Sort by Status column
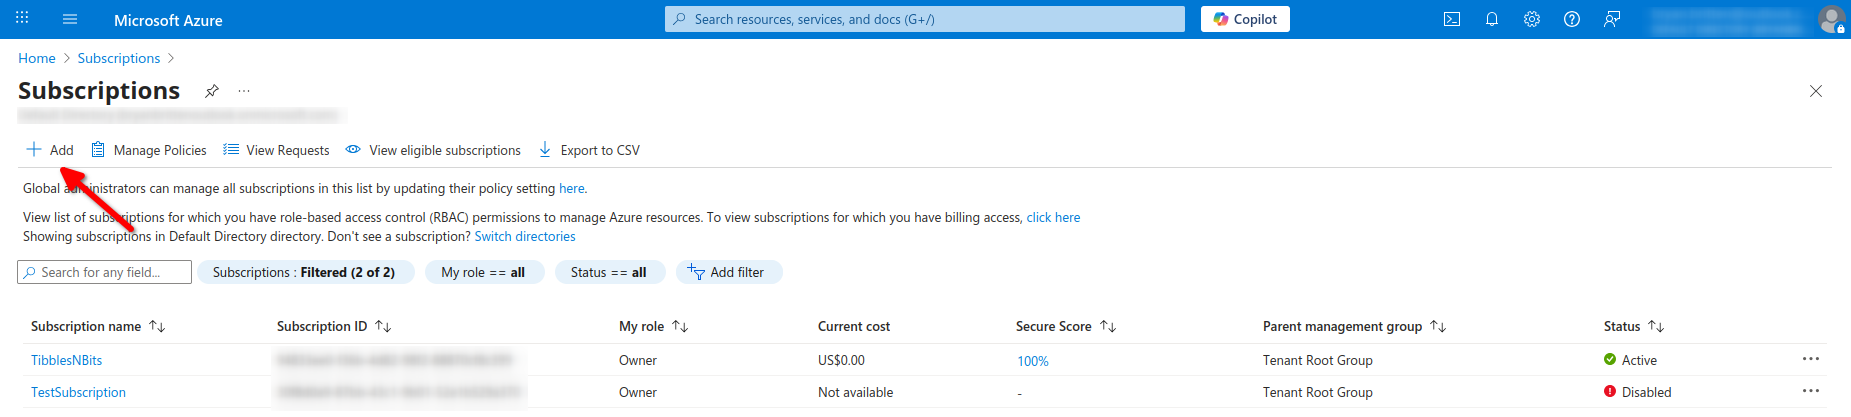 tap(1633, 326)
